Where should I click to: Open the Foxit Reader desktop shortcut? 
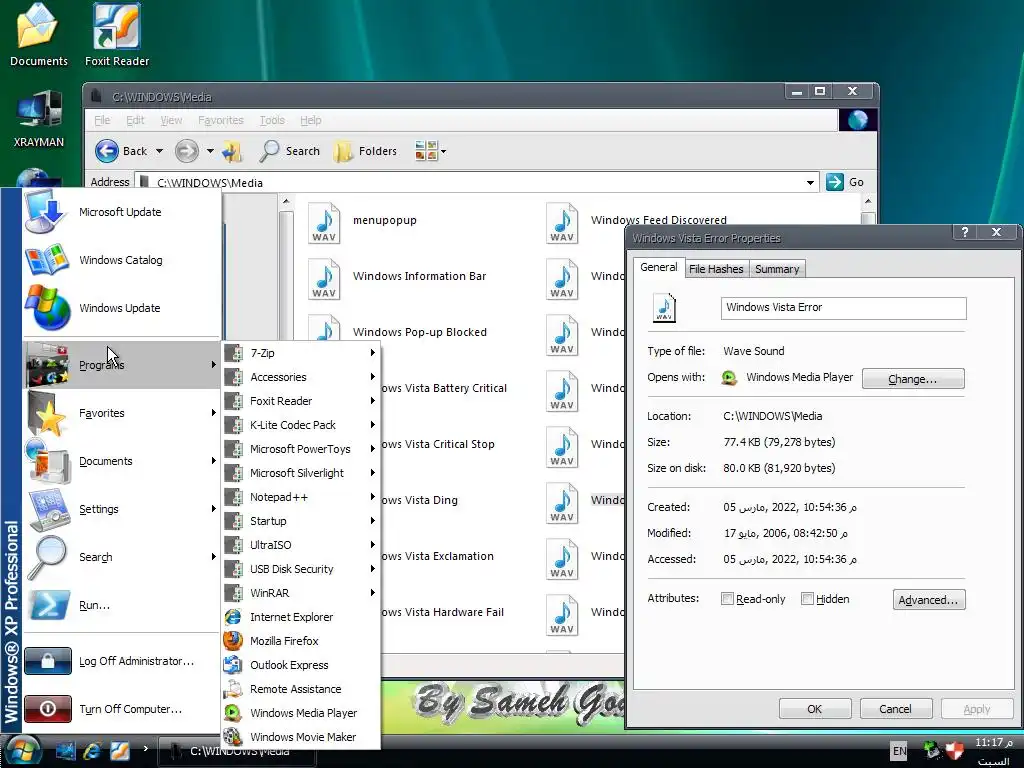click(117, 35)
